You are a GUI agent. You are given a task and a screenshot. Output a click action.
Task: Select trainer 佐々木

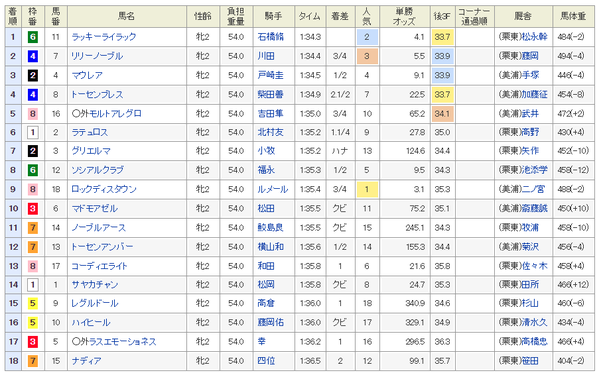[534, 266]
